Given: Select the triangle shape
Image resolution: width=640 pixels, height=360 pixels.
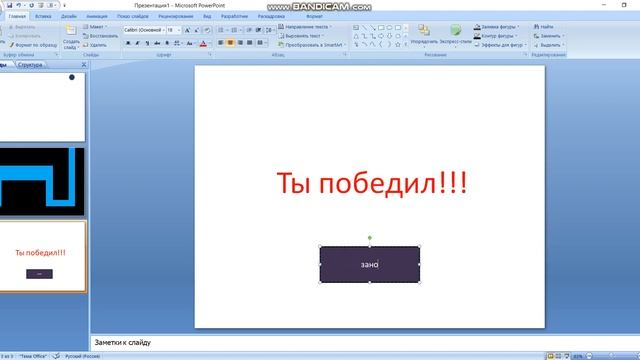Looking at the screenshot, I should [x=356, y=36].
